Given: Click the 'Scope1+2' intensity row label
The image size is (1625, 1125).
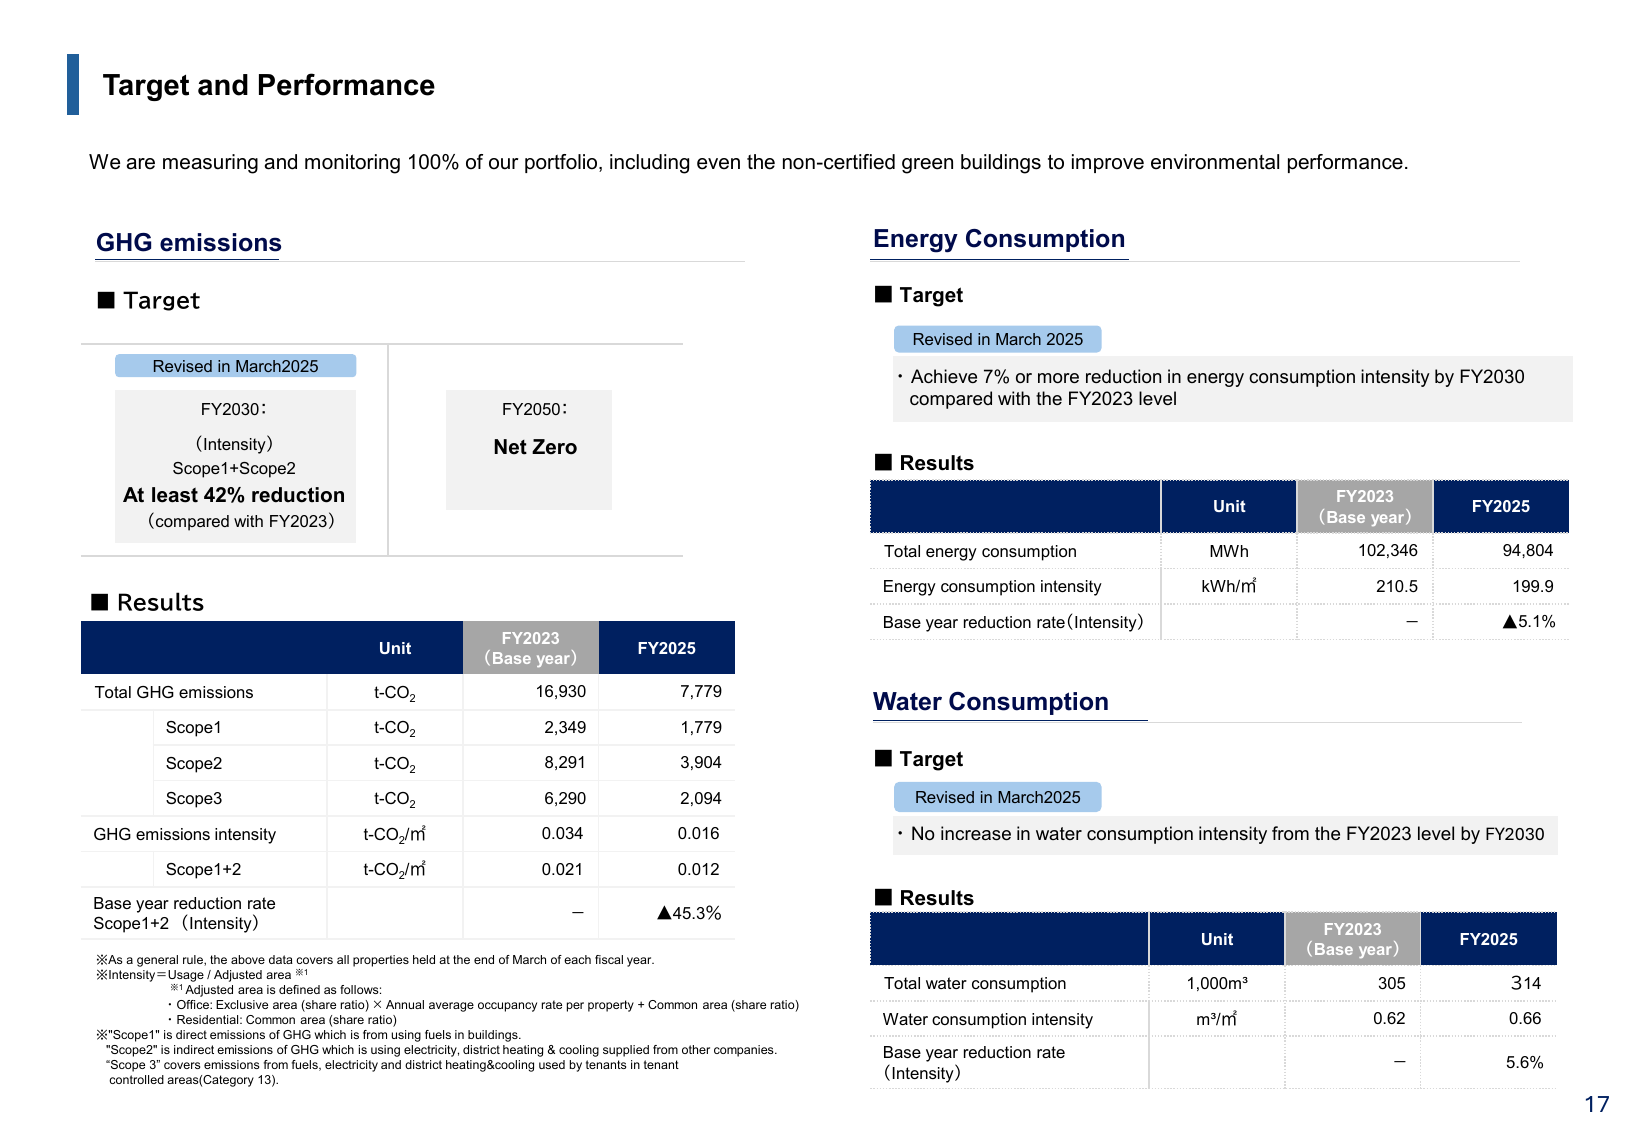Looking at the screenshot, I should 203,870.
